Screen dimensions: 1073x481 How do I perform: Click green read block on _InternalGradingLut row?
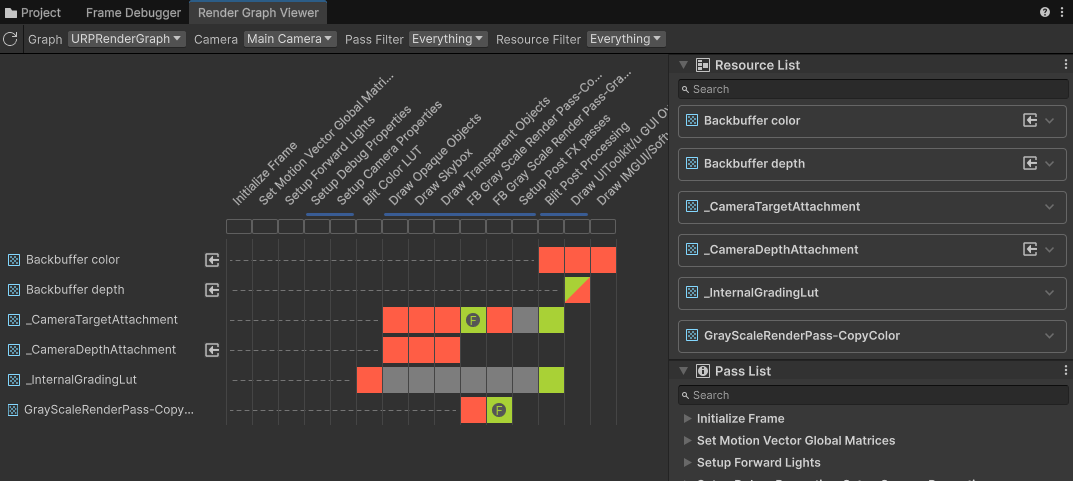click(x=551, y=380)
